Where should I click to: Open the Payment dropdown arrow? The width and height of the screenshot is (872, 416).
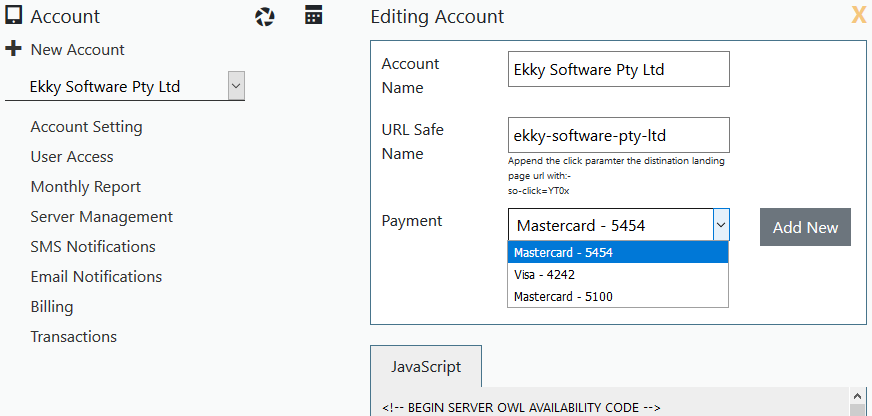tap(721, 225)
